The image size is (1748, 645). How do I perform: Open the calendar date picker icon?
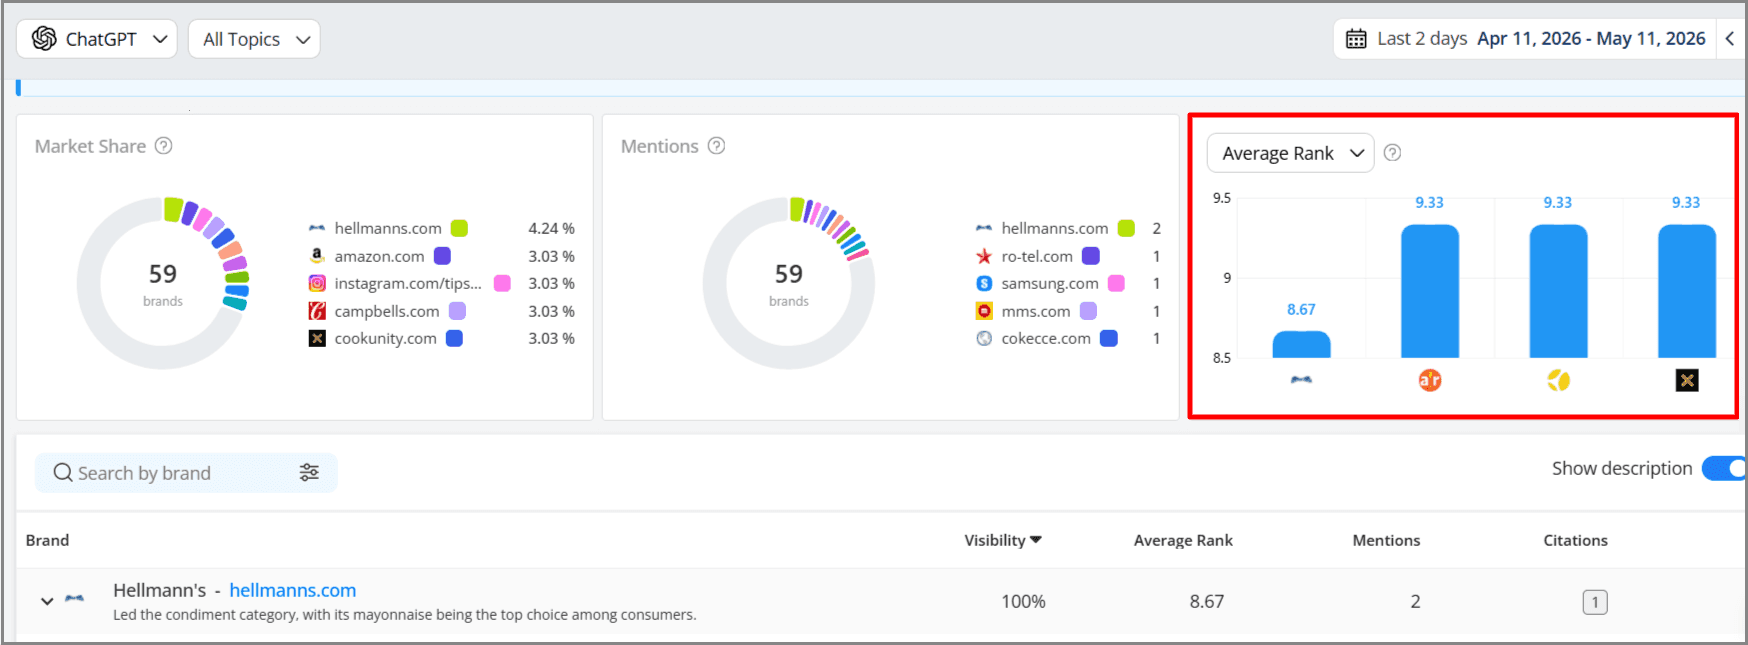[x=1356, y=39]
